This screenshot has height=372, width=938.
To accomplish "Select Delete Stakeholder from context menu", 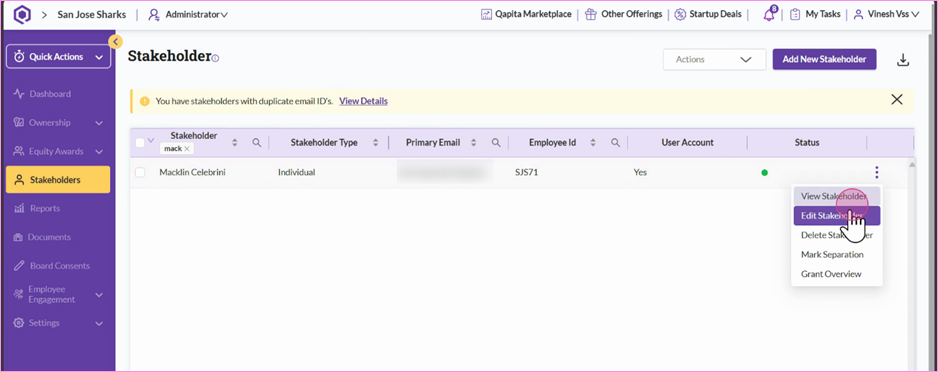I will [837, 235].
